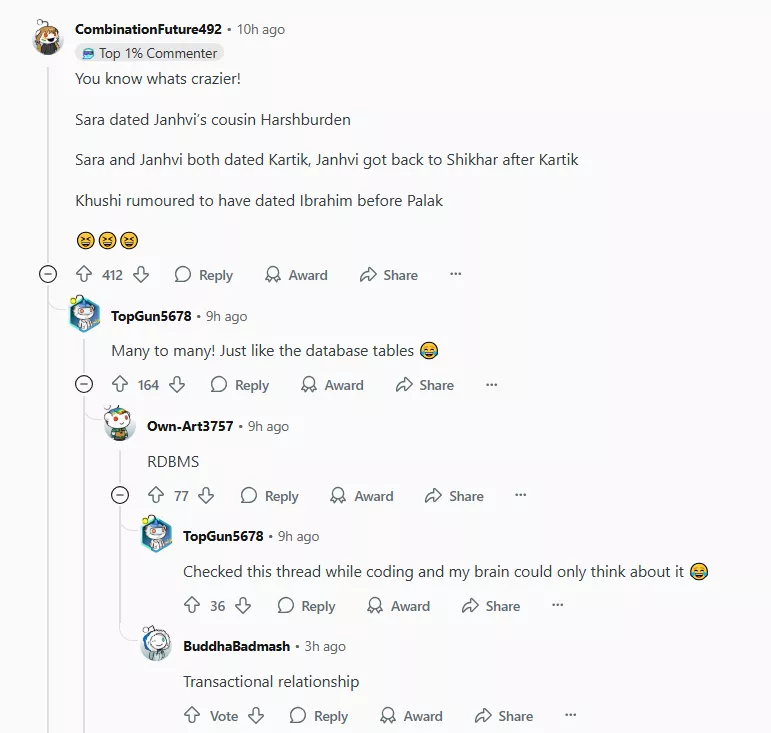Share the 'Checked this thread while coding' comment
Screen dimensions: 771x733
pos(491,606)
